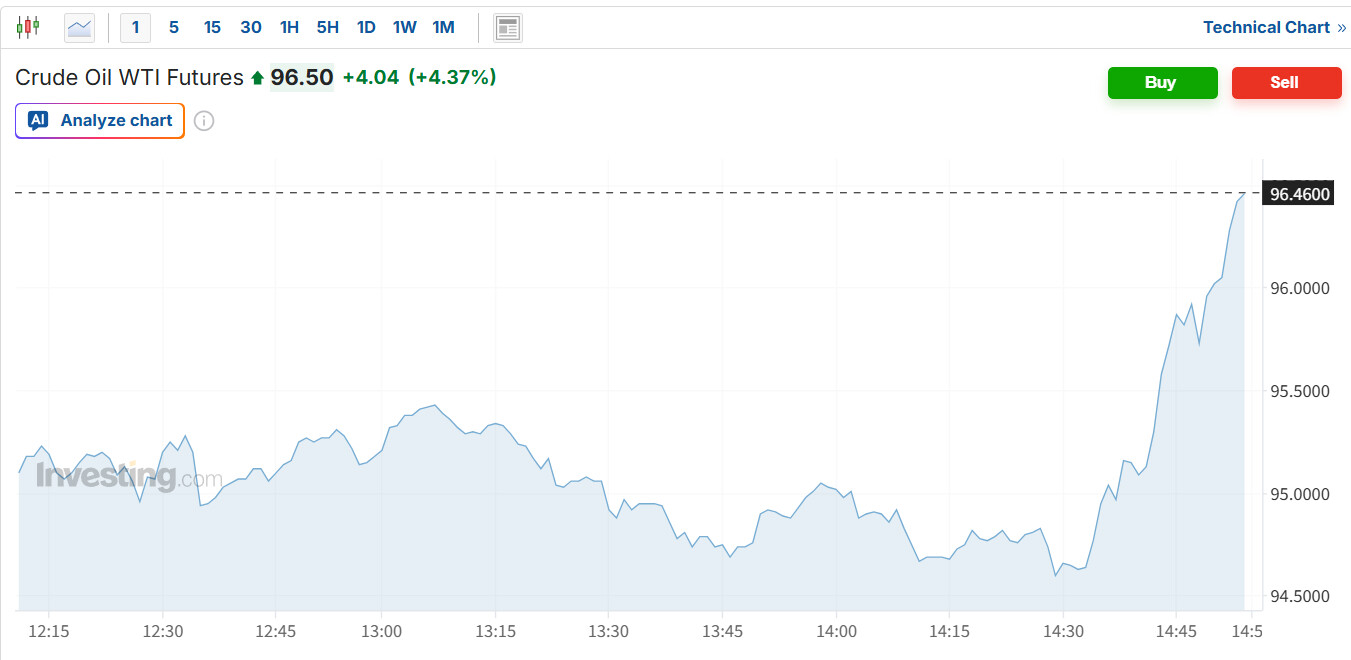Select the 15 minute interval
This screenshot has width=1351, height=660.
pos(212,27)
